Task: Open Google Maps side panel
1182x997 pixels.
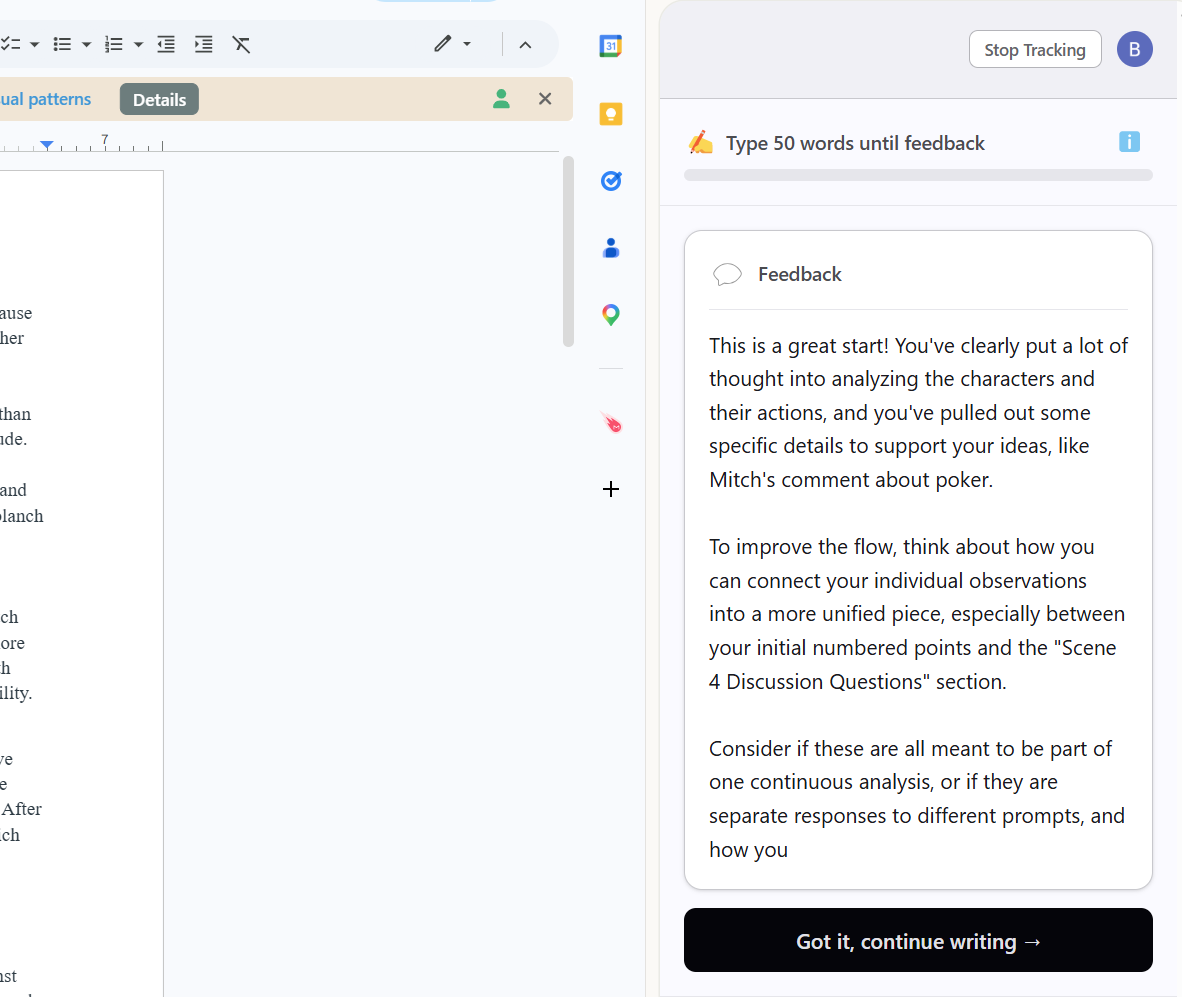Action: click(611, 315)
